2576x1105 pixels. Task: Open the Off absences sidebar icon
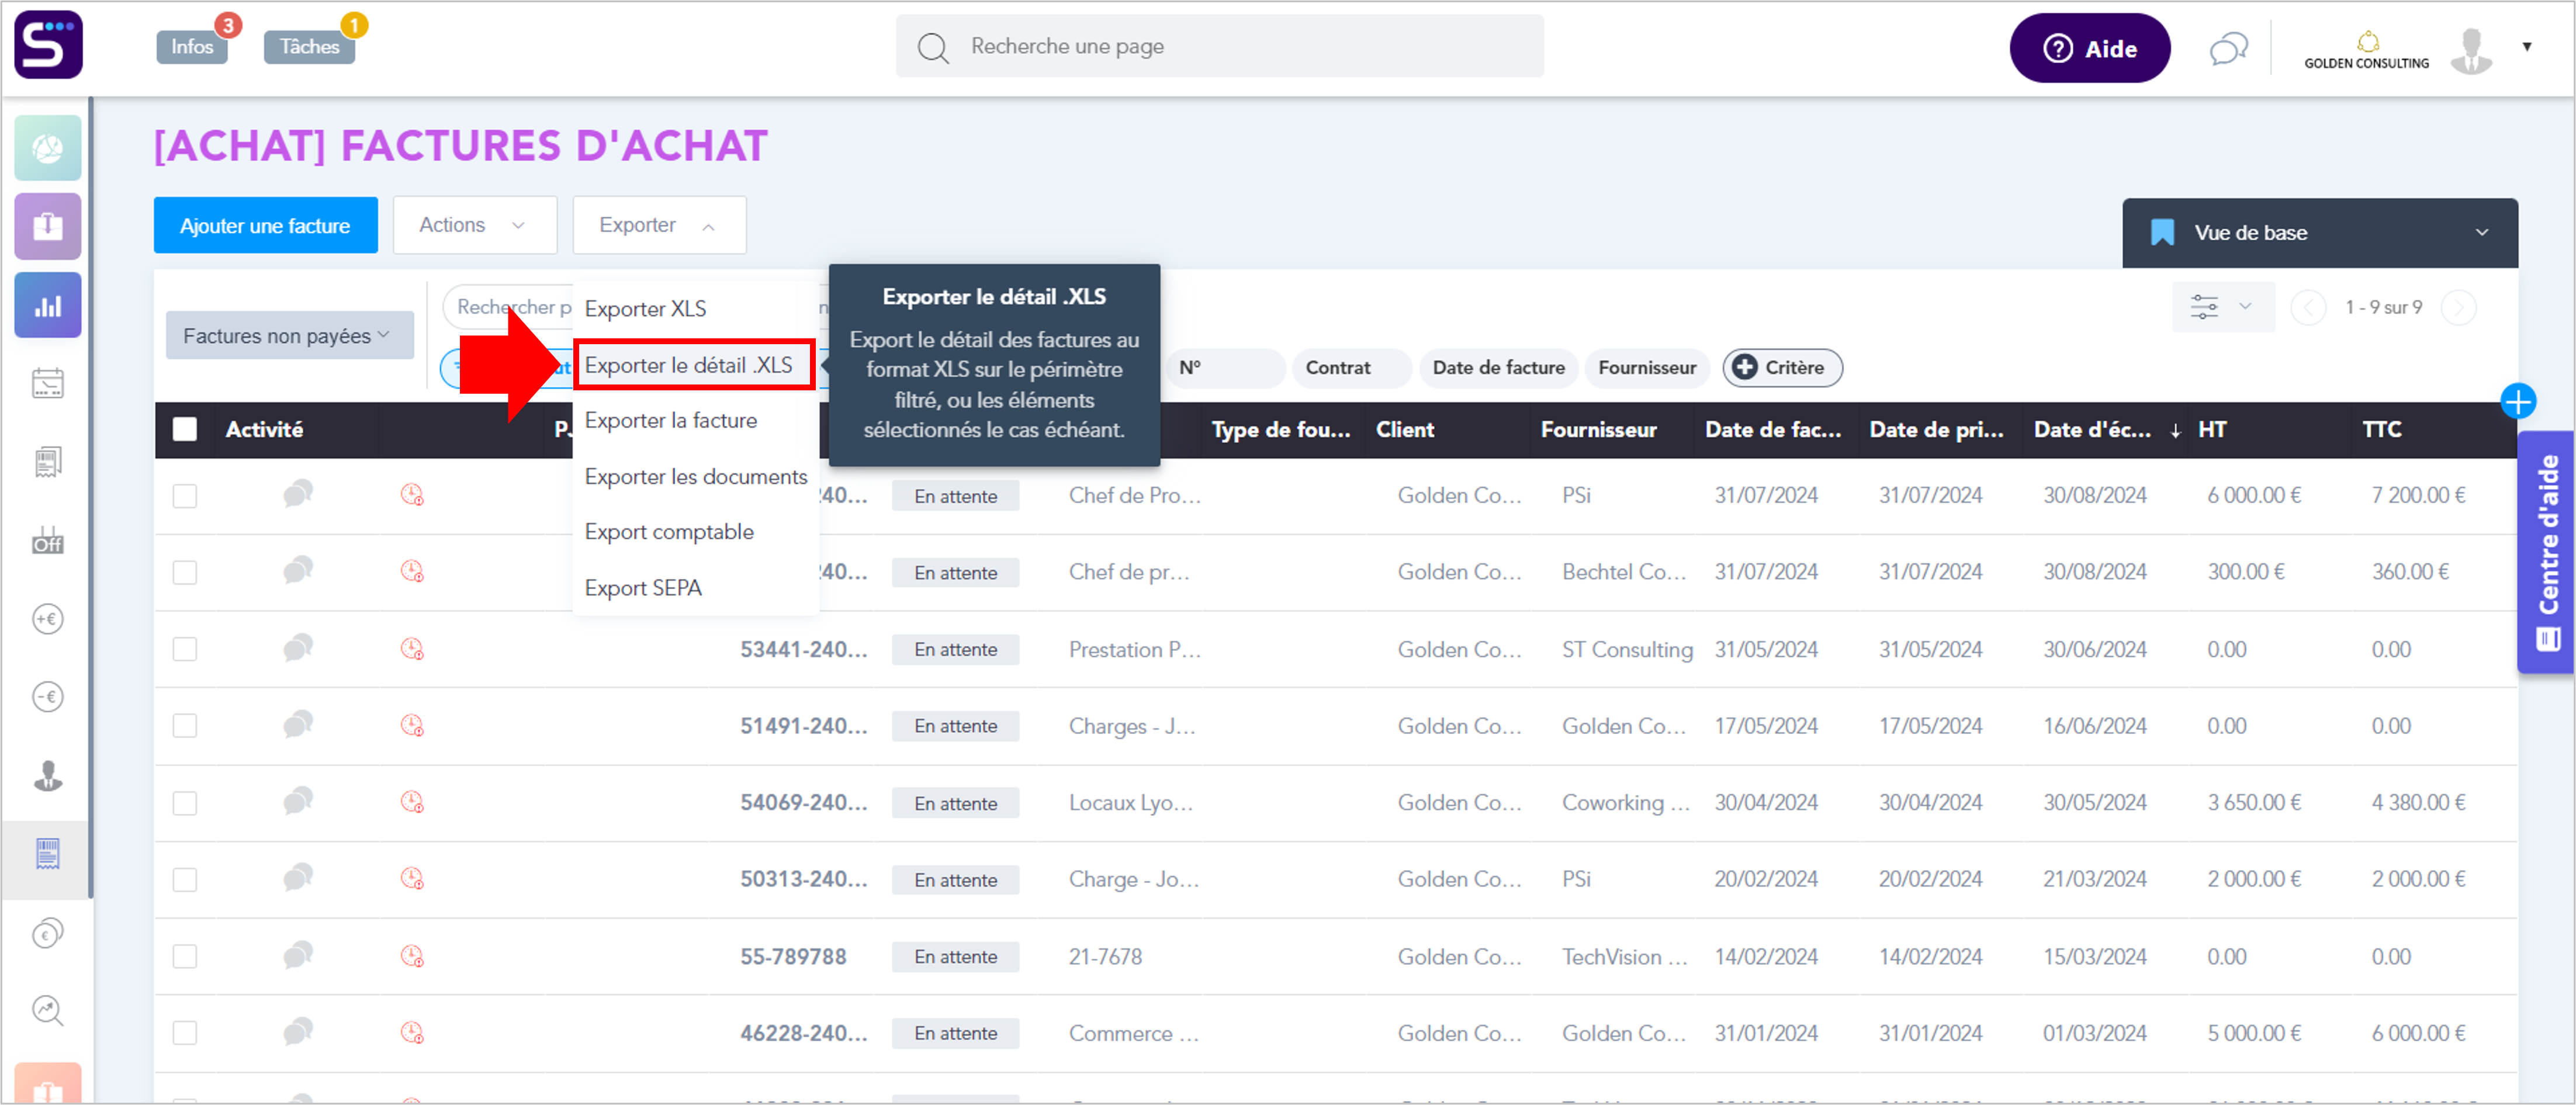(48, 540)
